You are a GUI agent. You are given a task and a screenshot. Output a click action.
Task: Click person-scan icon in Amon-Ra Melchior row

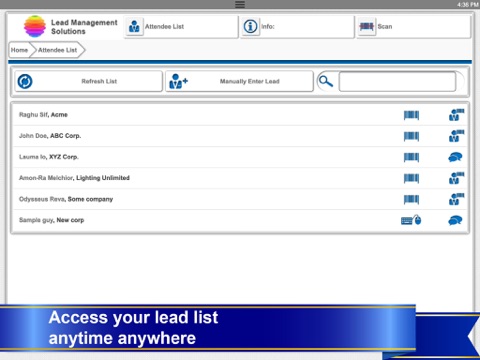tap(456, 178)
